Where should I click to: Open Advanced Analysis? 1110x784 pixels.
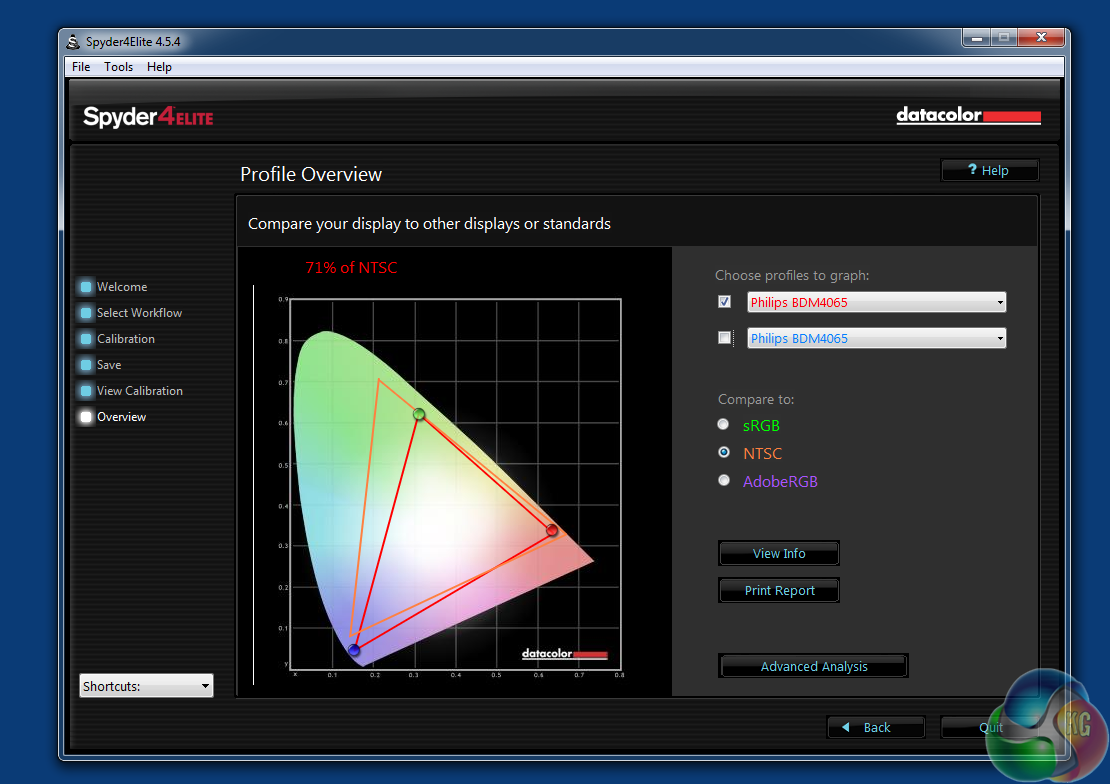point(813,667)
